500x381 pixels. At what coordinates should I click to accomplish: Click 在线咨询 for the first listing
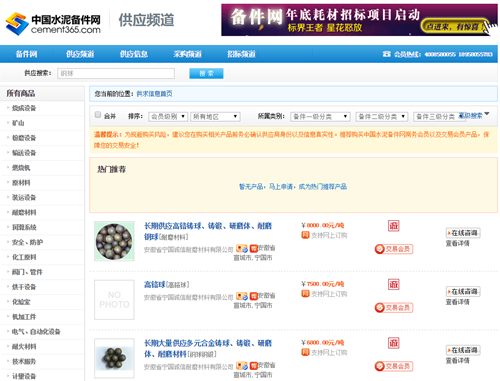pyautogui.click(x=463, y=233)
